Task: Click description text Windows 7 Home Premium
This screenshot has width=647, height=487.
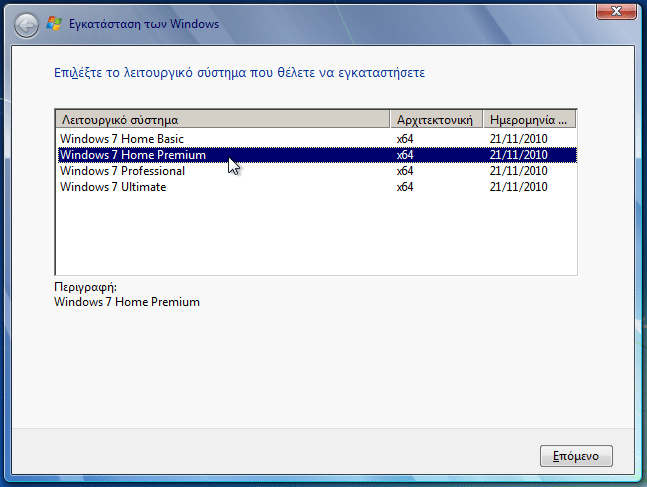Action: pyautogui.click(x=127, y=302)
